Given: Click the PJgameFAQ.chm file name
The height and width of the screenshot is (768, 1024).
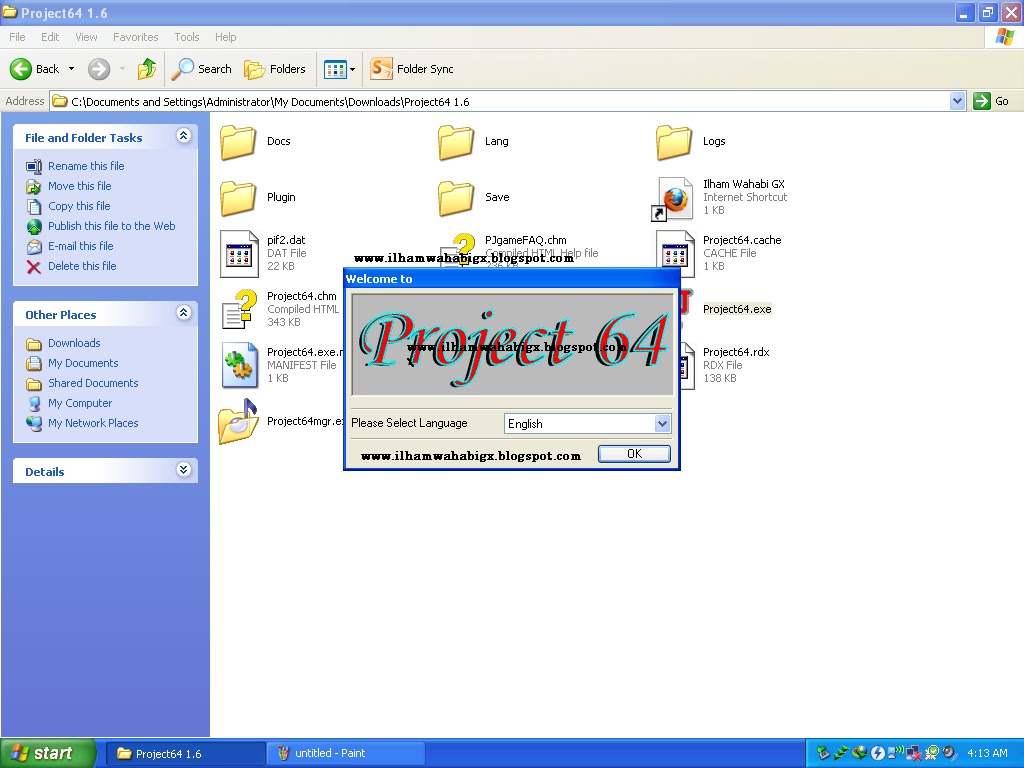Looking at the screenshot, I should (526, 240).
